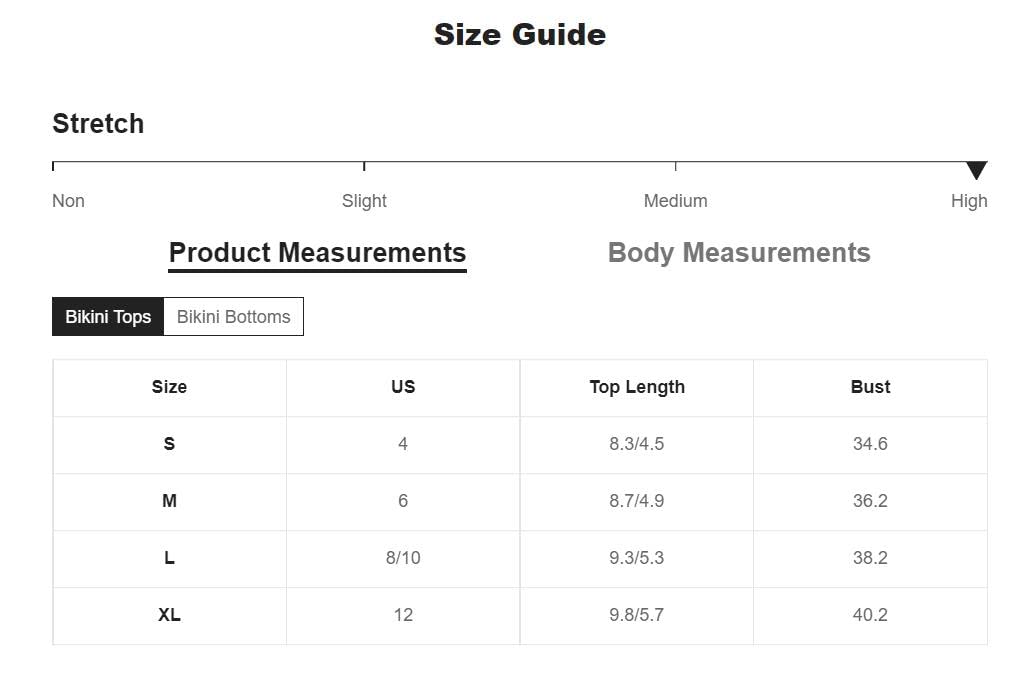Click the US column header
This screenshot has height=684, width=1013.
click(403, 387)
